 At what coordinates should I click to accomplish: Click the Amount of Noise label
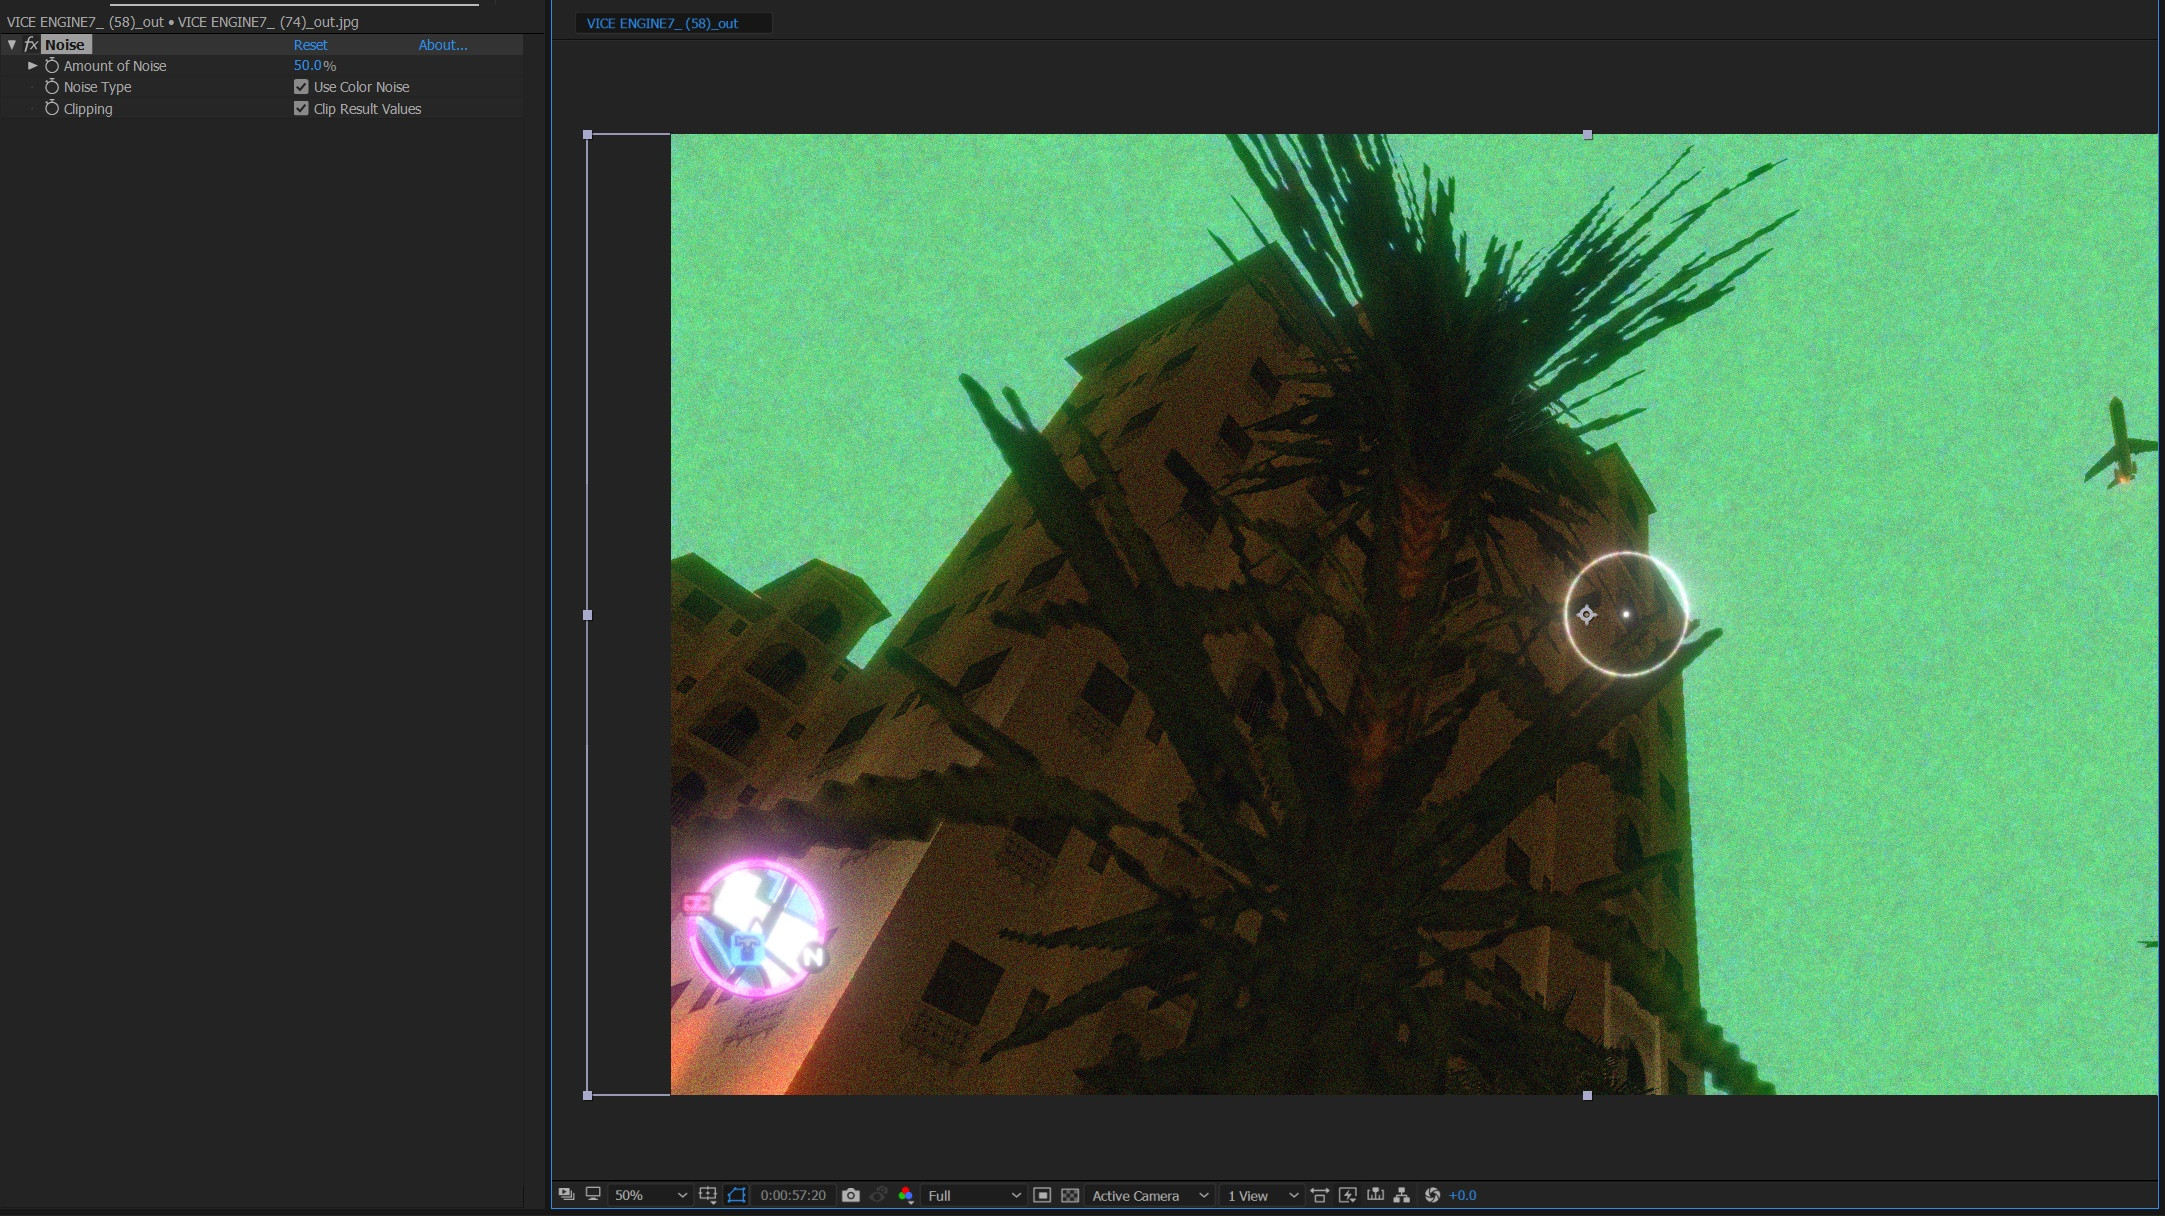tap(115, 66)
